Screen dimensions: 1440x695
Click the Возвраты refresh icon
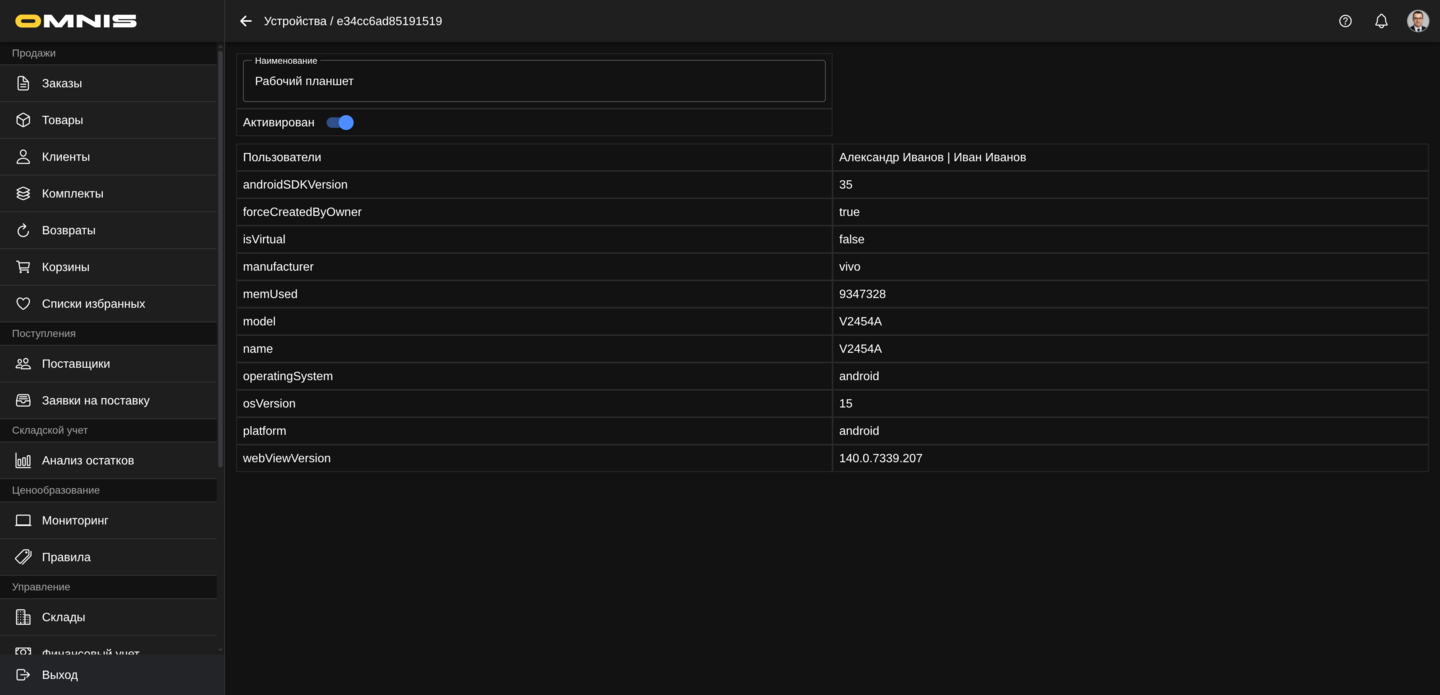pos(23,230)
